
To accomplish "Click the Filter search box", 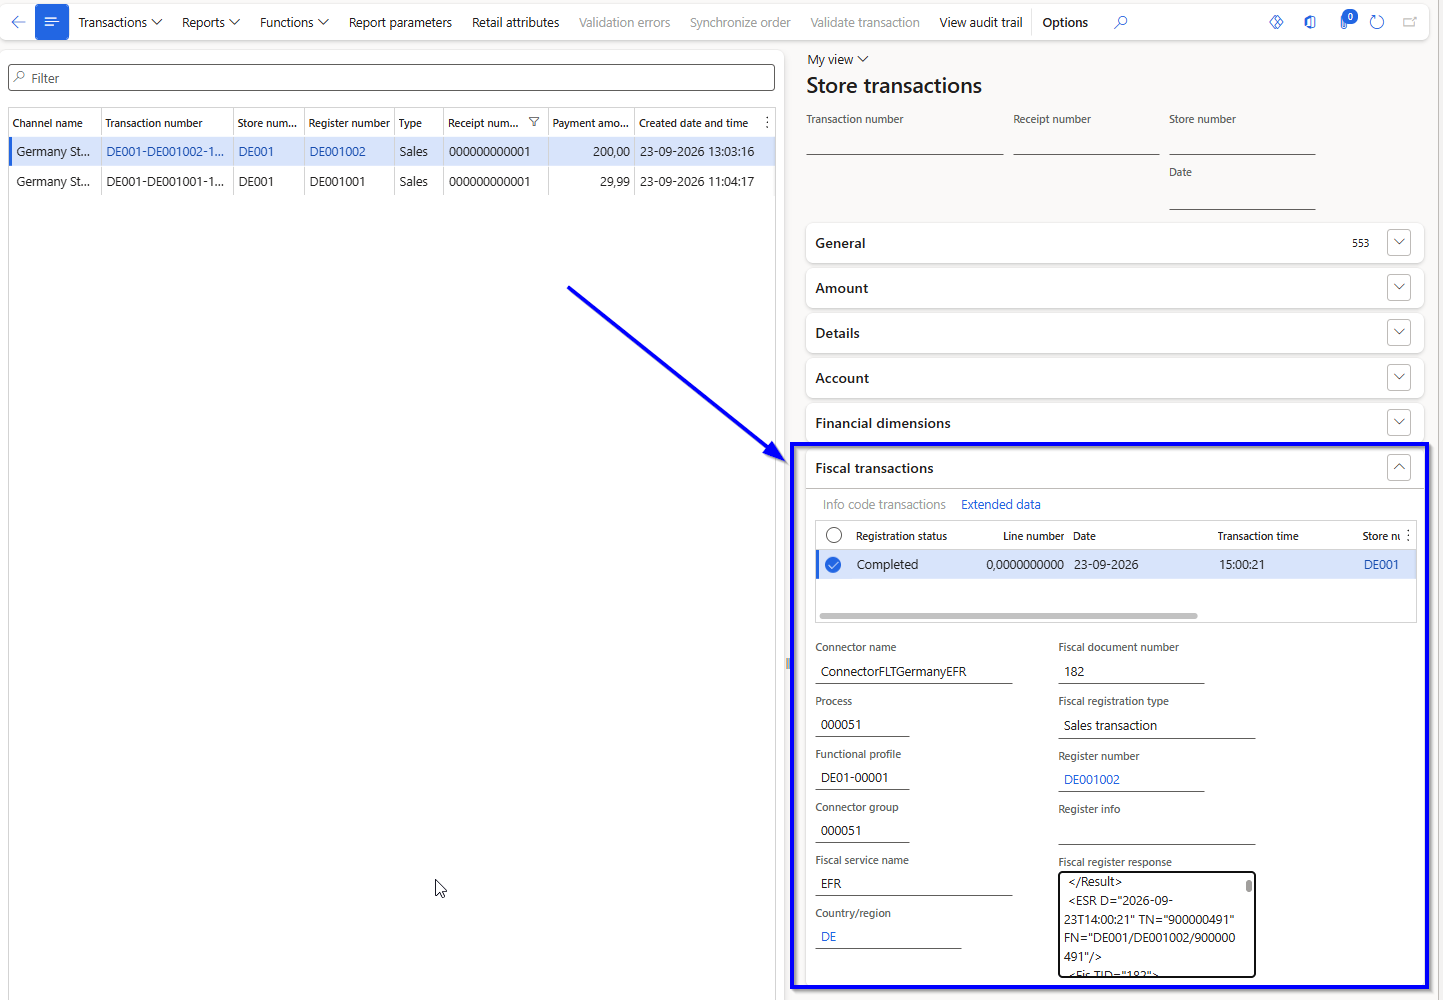I will [392, 78].
